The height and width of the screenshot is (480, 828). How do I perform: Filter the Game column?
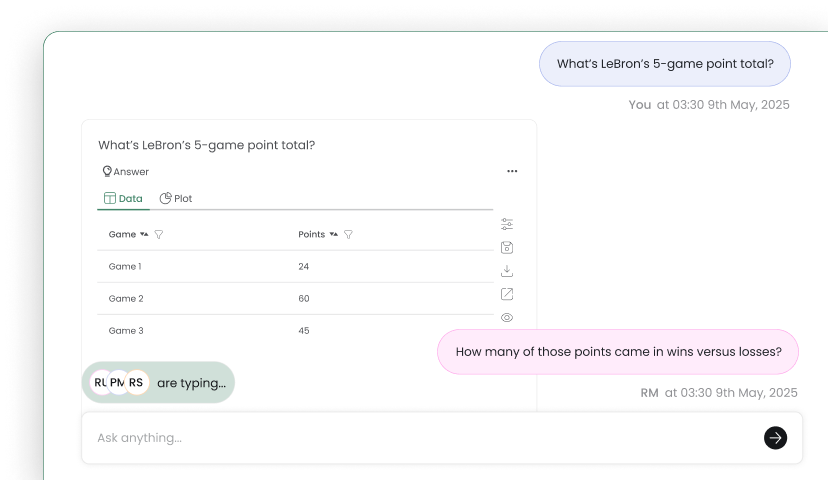[x=159, y=234]
